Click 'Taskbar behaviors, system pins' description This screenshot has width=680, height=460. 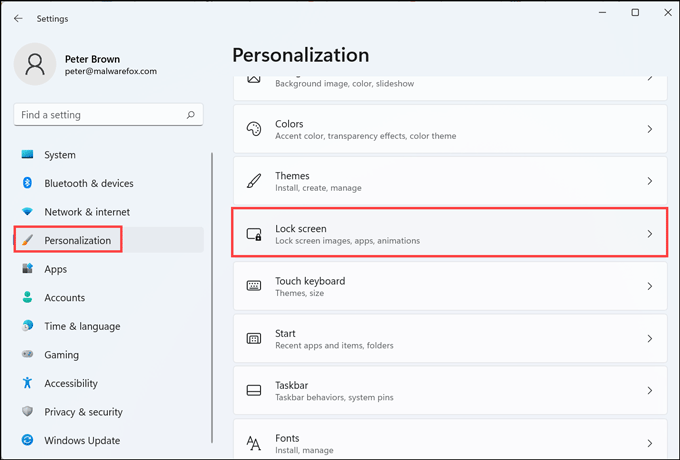(334, 398)
